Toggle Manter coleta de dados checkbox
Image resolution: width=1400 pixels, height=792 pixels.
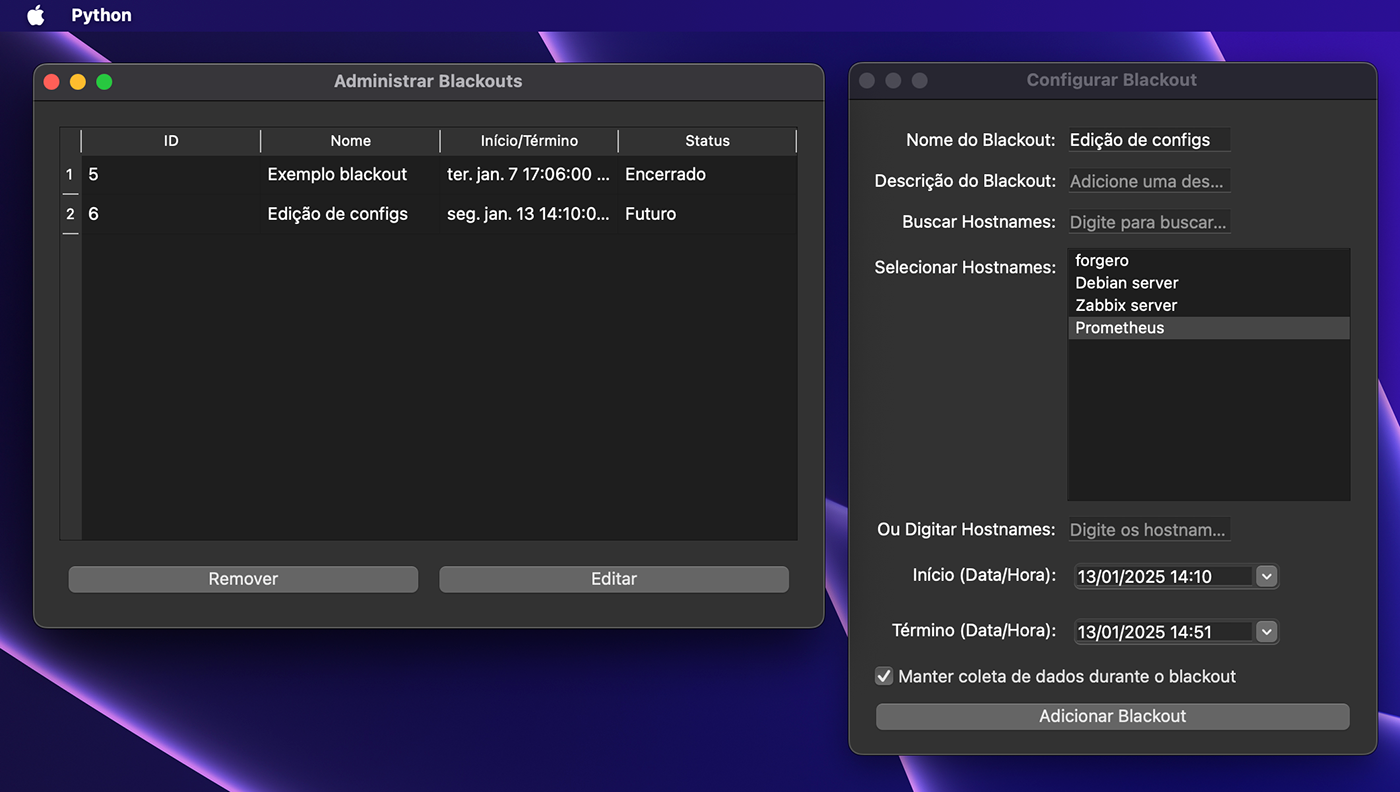[x=884, y=676]
